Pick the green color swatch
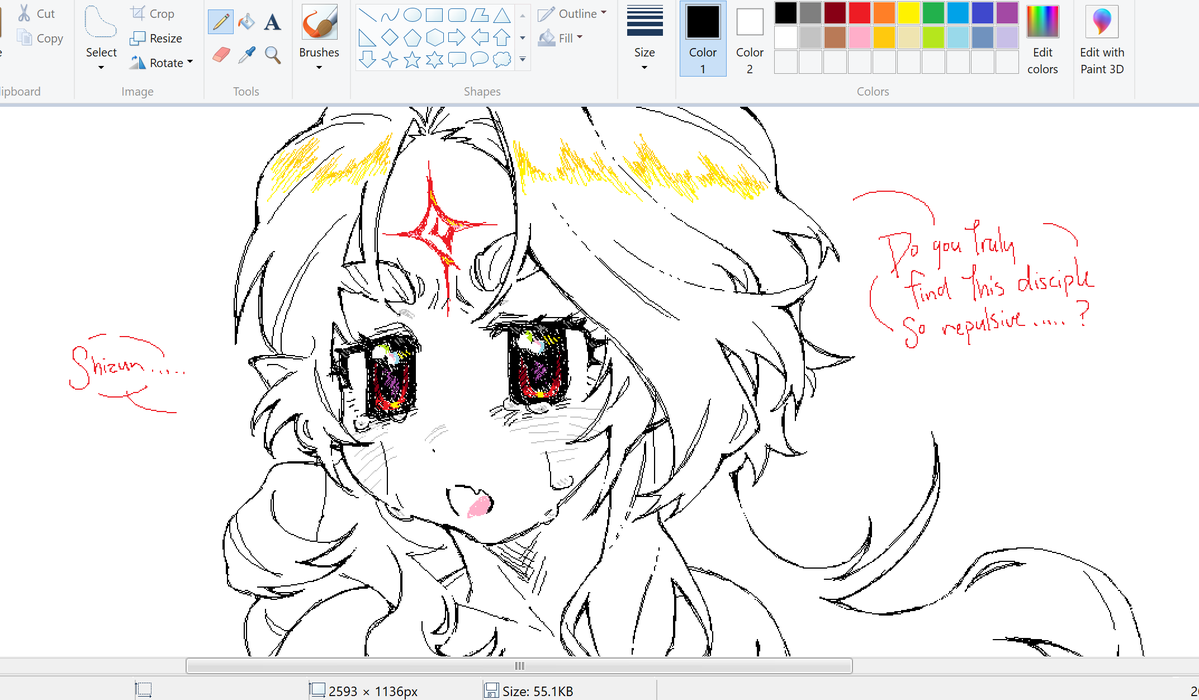The height and width of the screenshot is (700, 1199). point(933,13)
